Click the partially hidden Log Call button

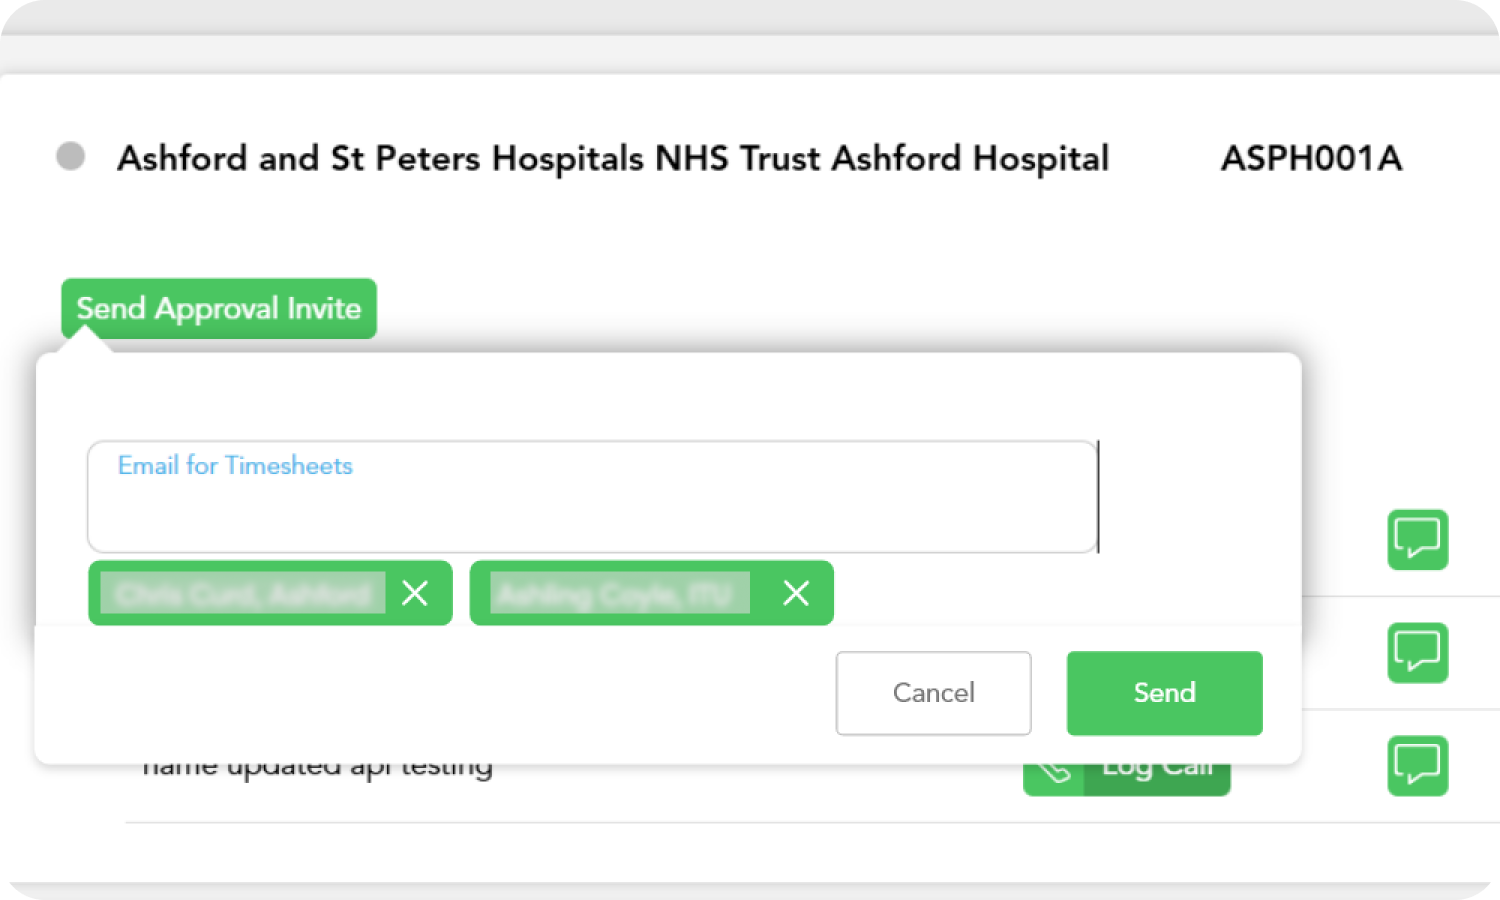click(x=1158, y=774)
